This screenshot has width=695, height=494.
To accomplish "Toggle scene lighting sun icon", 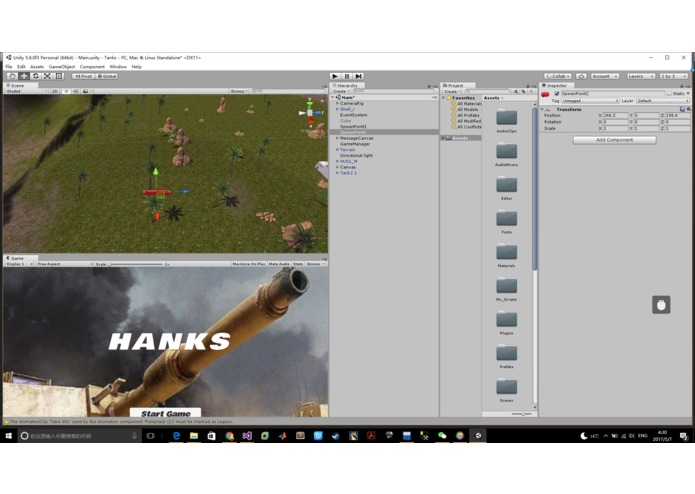I will pyautogui.click(x=66, y=91).
